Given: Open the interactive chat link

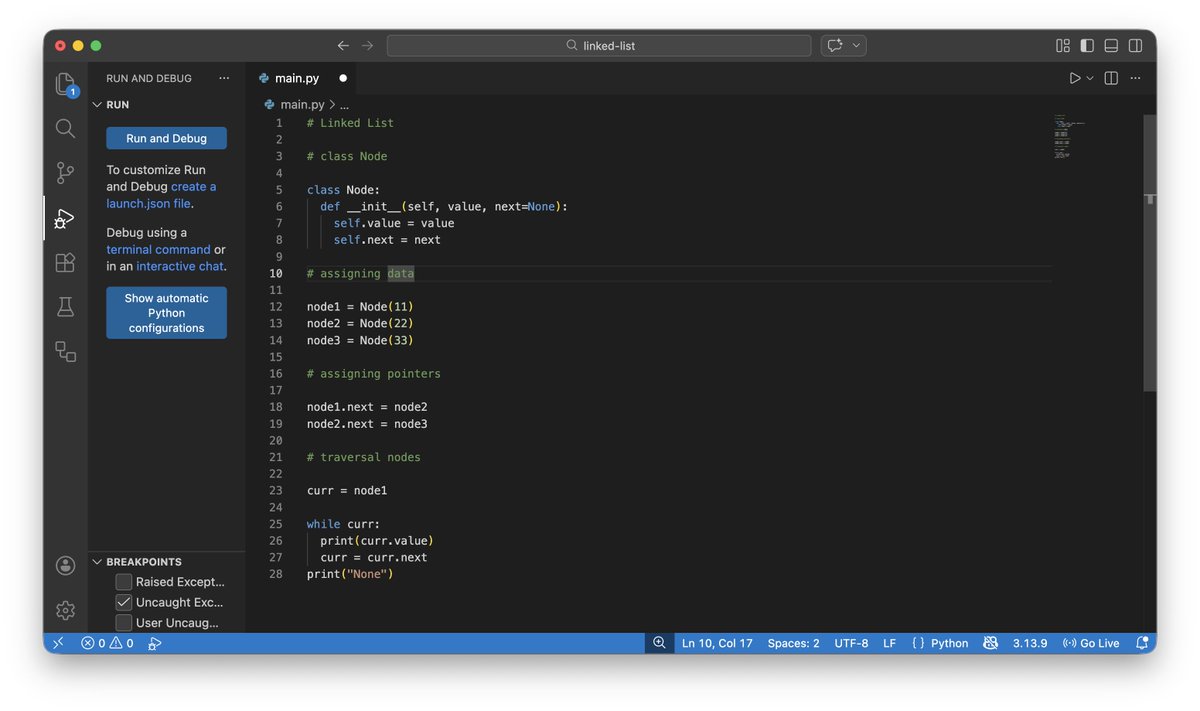Looking at the screenshot, I should [x=180, y=266].
